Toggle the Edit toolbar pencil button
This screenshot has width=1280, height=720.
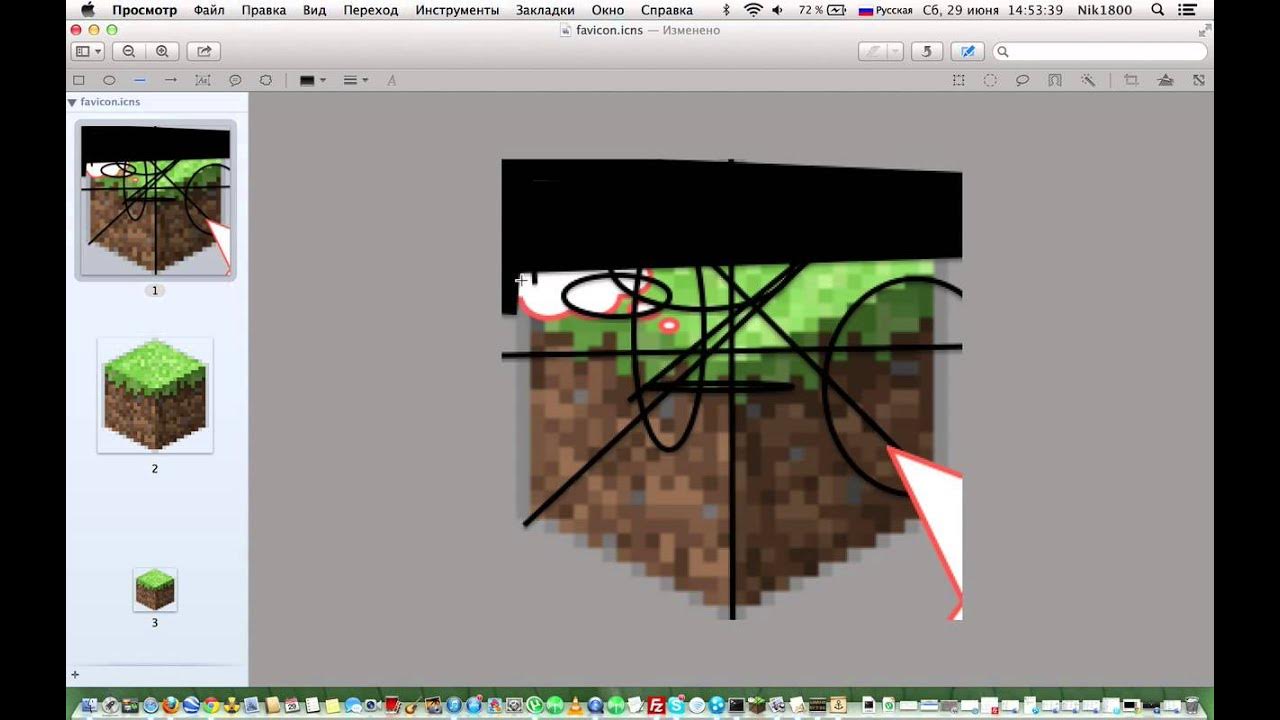967,51
